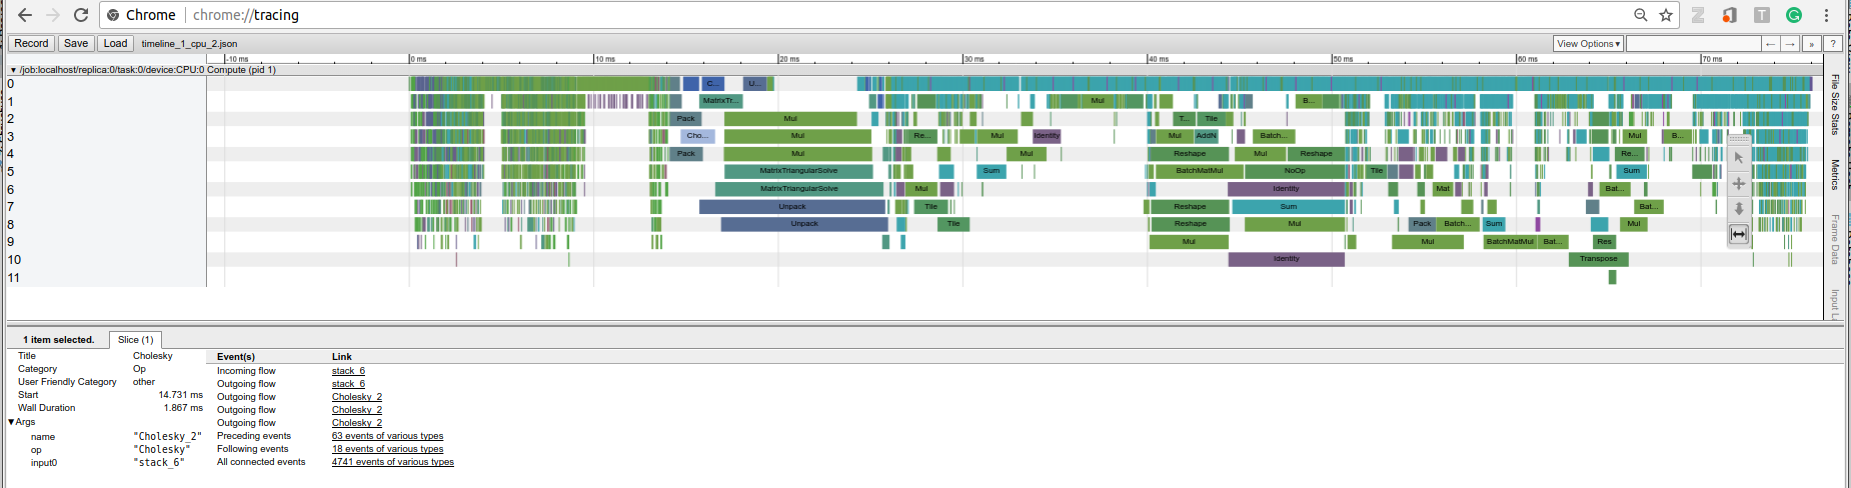The image size is (1851, 488).
Task: Click the search input field in toolbar
Action: coord(1693,44)
